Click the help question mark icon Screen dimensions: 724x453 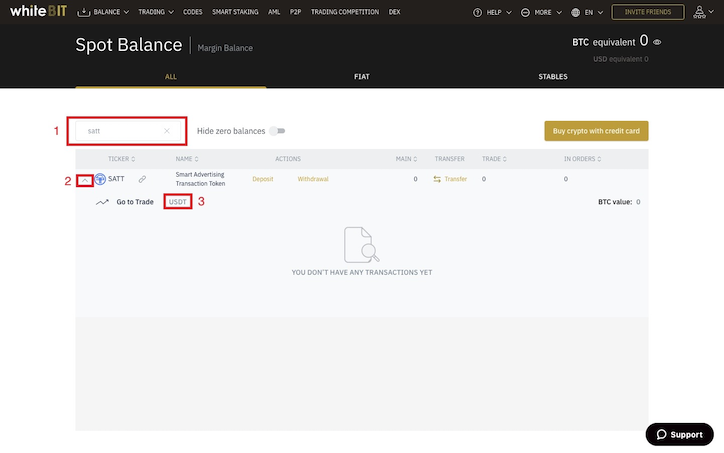click(x=477, y=12)
